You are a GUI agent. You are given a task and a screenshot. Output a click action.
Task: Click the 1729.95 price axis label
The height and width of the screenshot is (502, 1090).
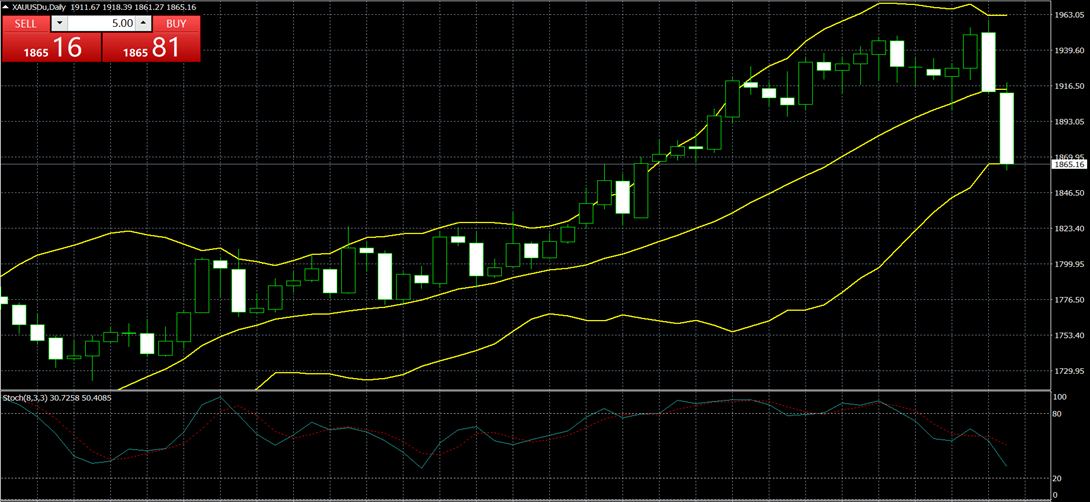point(1069,371)
